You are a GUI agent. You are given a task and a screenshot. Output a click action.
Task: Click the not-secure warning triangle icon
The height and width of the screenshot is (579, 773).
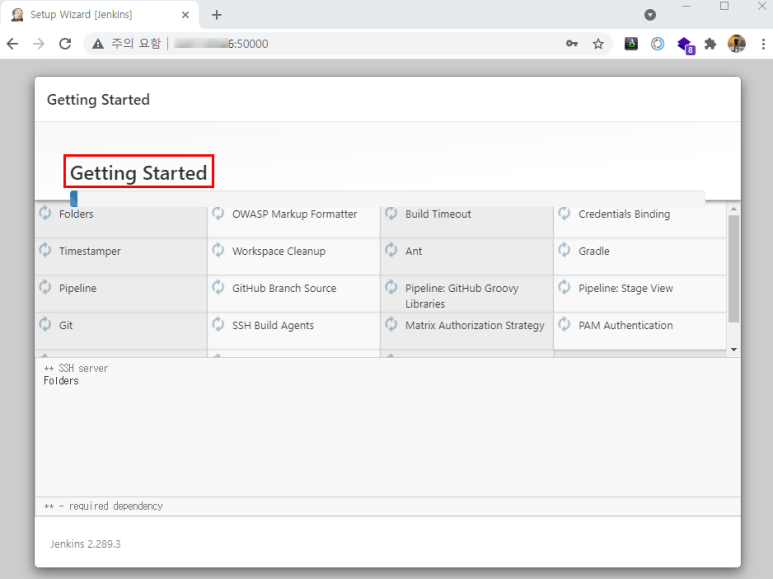98,44
